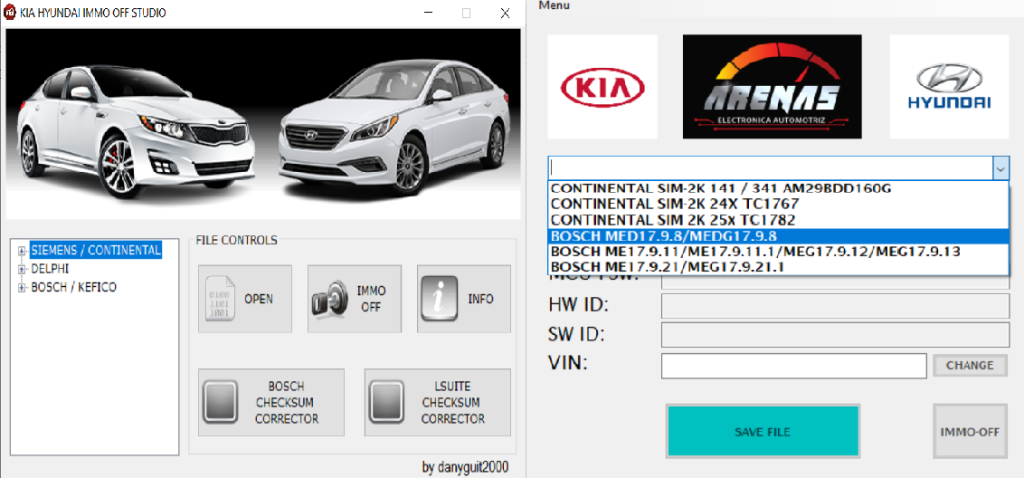Screen dimensions: 1024x478
Task: Click the OPEN button with binary file icon
Action: pyautogui.click(x=245, y=298)
